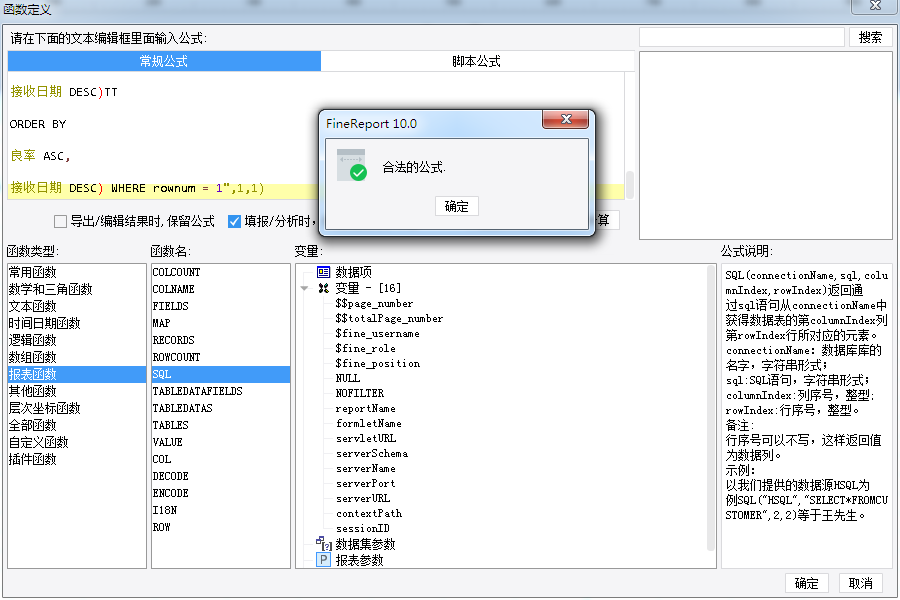Viewport: 900px width, 600px height.
Task: Focus the formula search input field
Action: (x=742, y=37)
